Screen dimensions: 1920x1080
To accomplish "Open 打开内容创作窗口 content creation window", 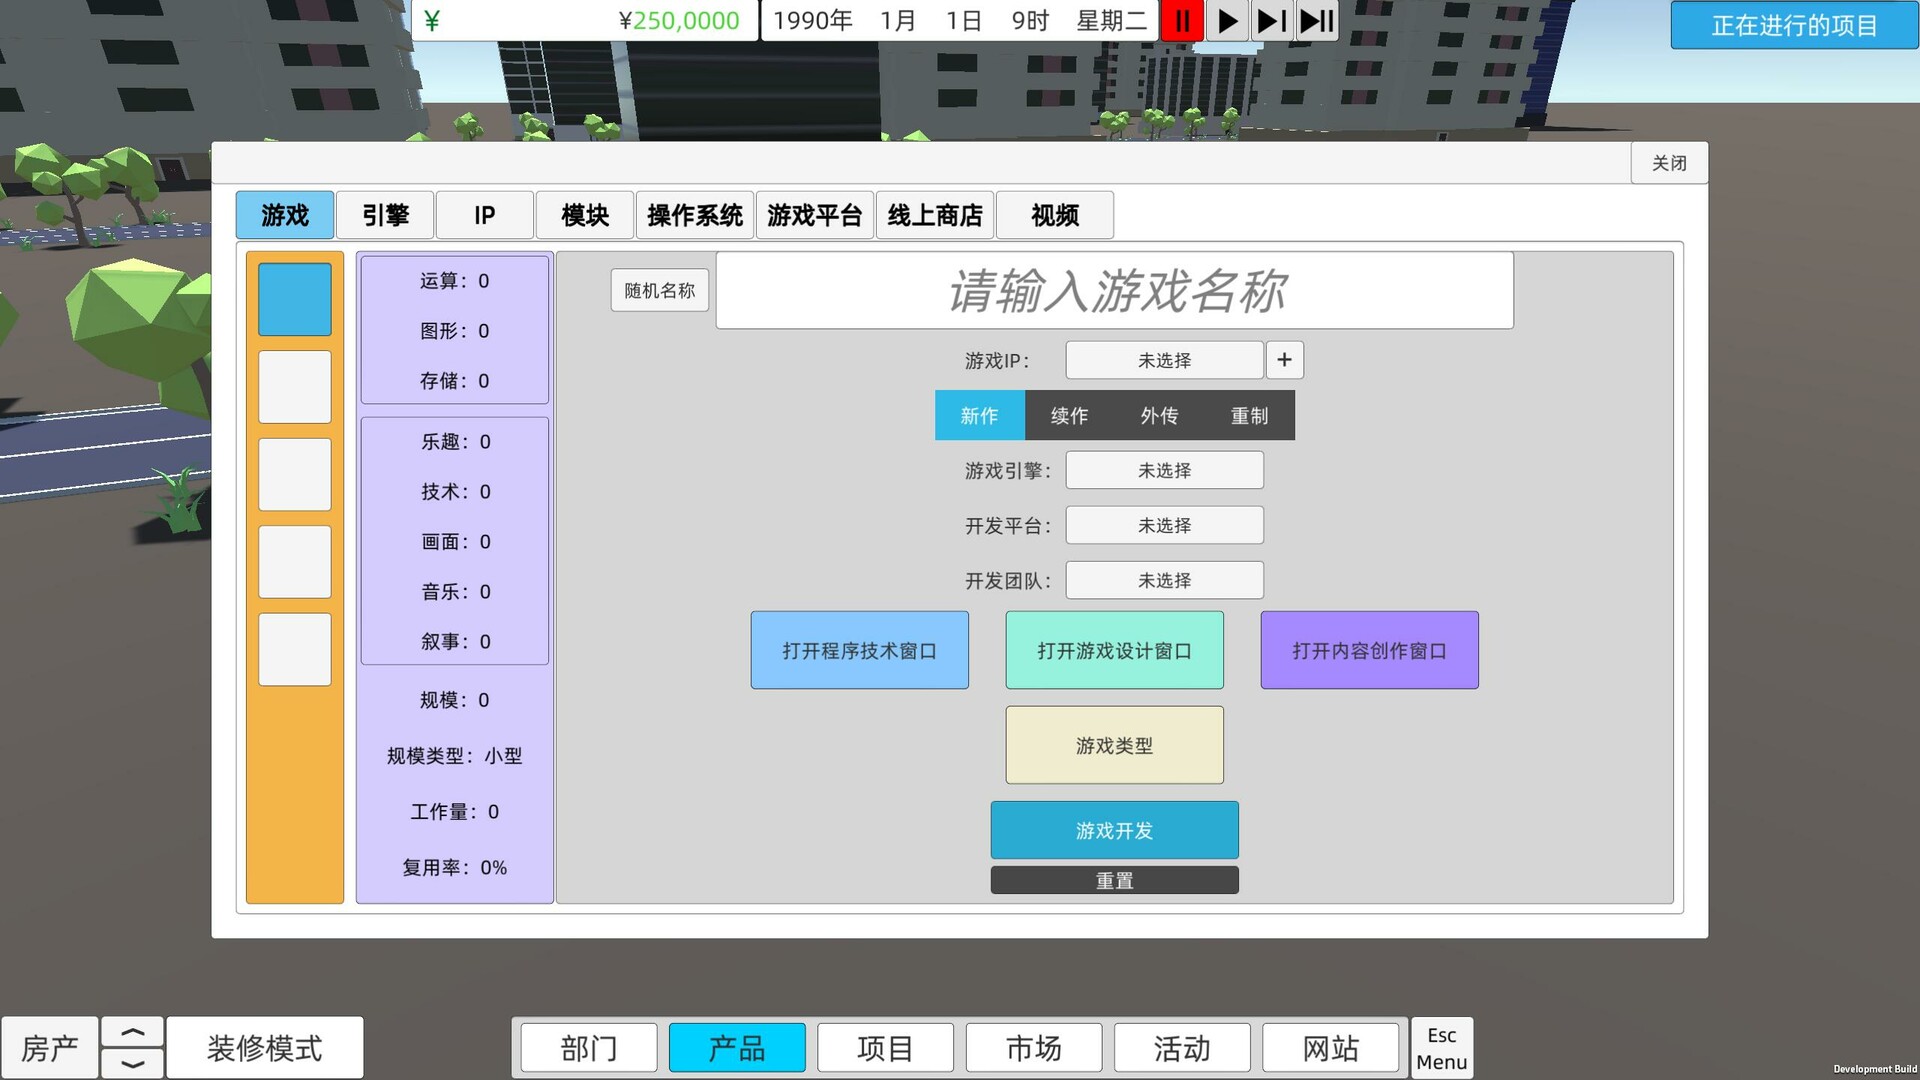I will tap(1369, 650).
